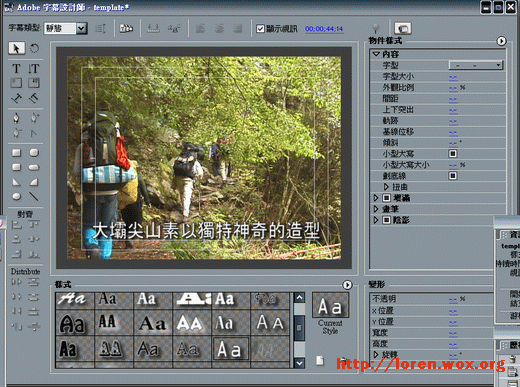Click the X 位置 position value
520x387 pixels.
click(453, 311)
